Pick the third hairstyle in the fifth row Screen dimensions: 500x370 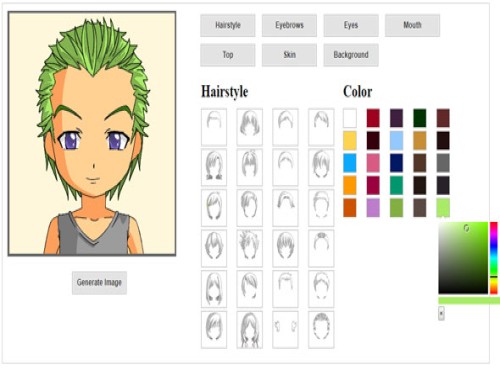pos(285,289)
